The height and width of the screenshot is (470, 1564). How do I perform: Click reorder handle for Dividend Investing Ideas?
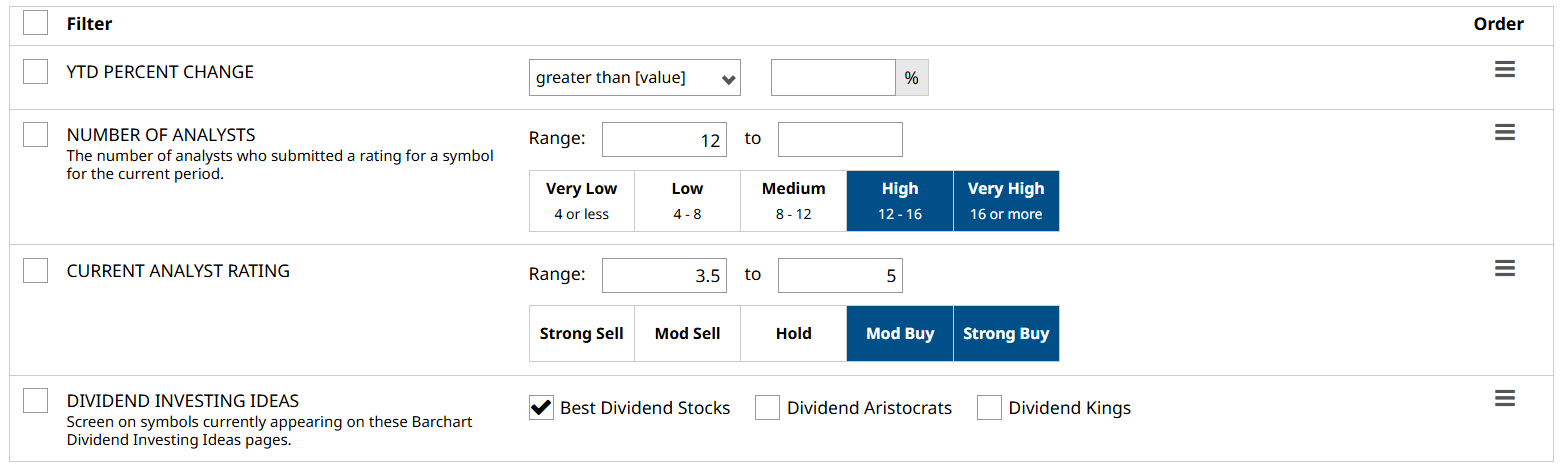pyautogui.click(x=1504, y=398)
